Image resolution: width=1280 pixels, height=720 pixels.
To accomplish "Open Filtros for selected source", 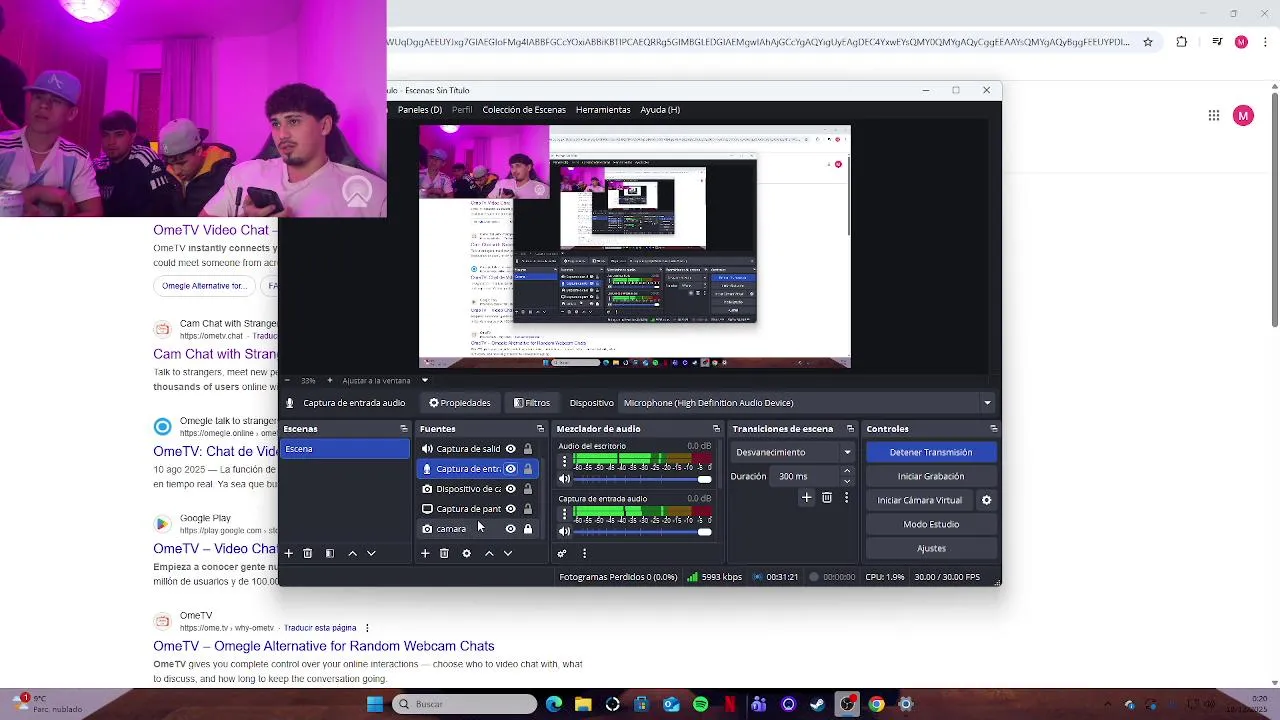I will [x=532, y=403].
